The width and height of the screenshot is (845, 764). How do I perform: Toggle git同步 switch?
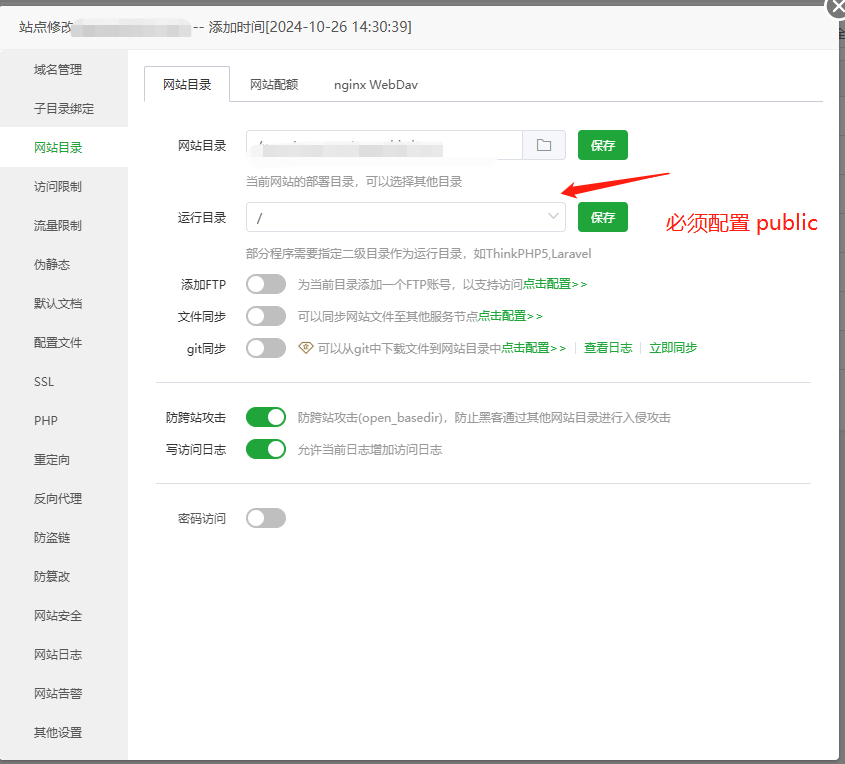tap(266, 348)
